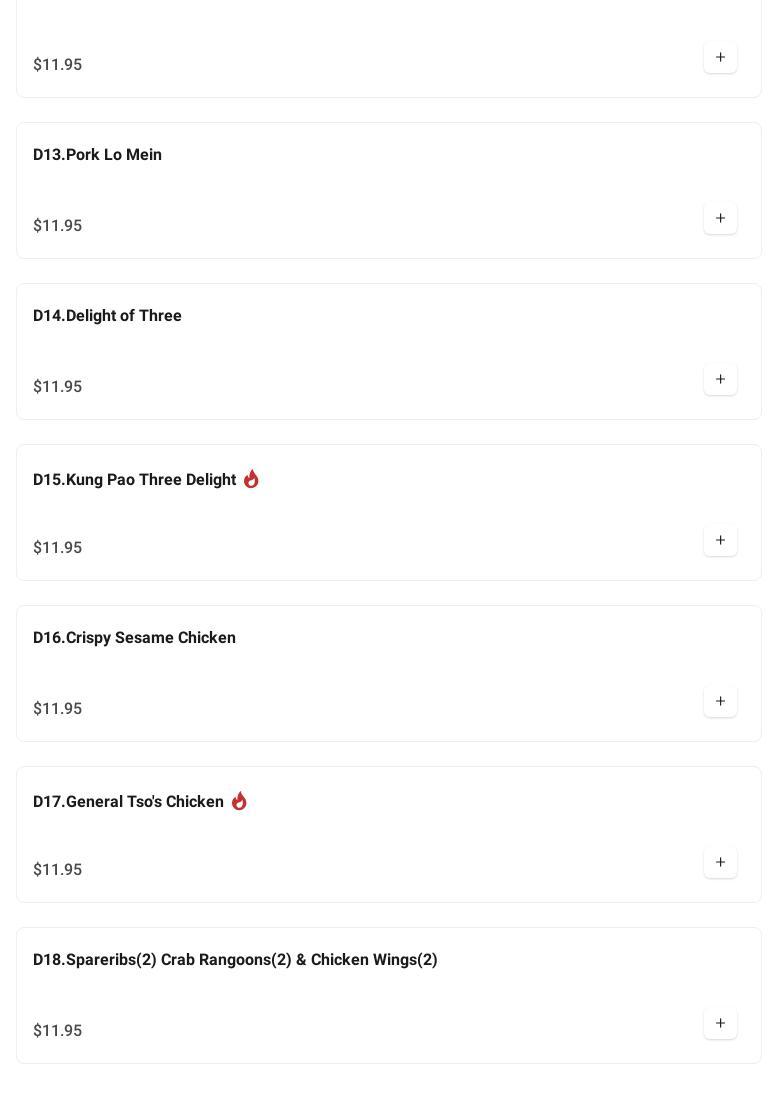The height and width of the screenshot is (1094, 778).
Task: Add D13 Pork Lo Mein with plus icon
Action: click(720, 218)
